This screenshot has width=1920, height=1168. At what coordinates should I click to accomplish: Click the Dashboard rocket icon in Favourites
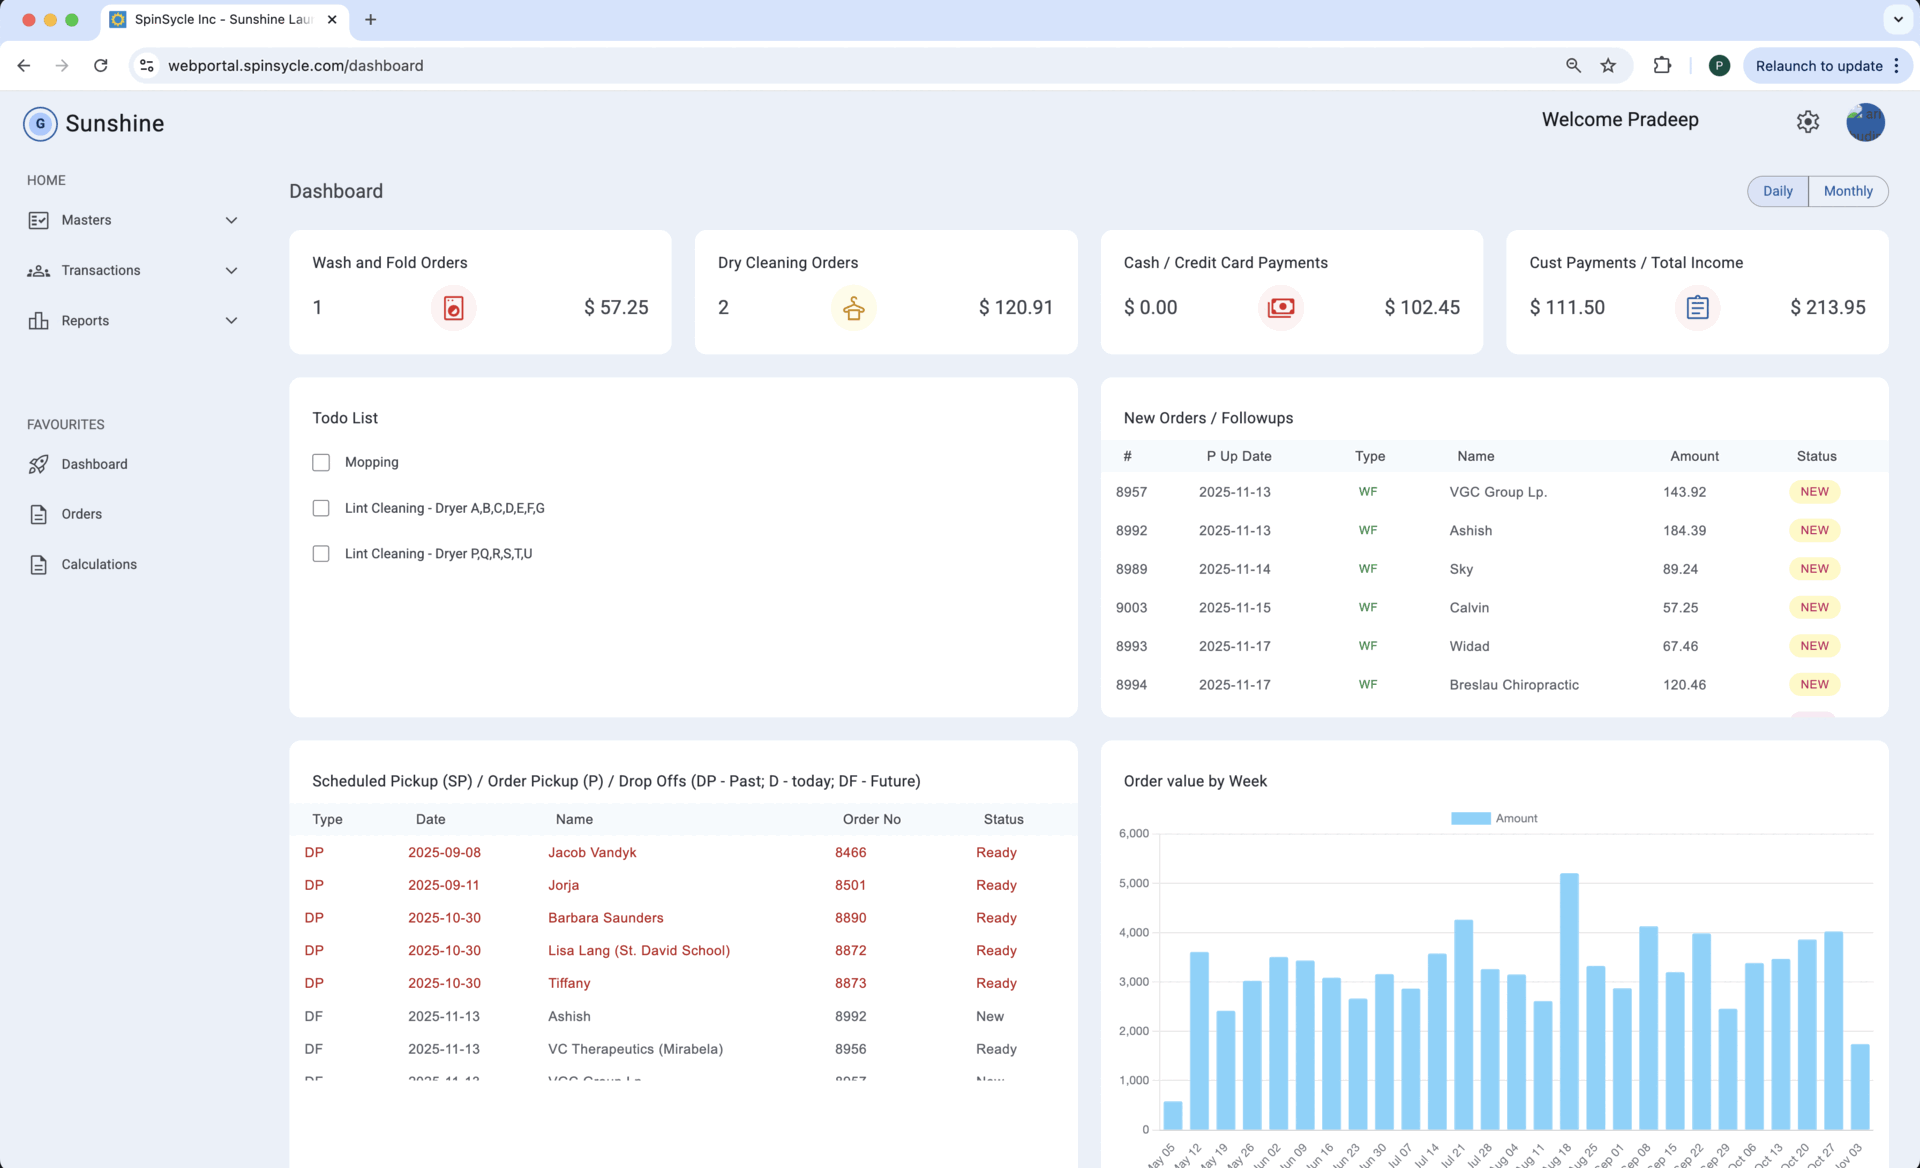[x=38, y=464]
